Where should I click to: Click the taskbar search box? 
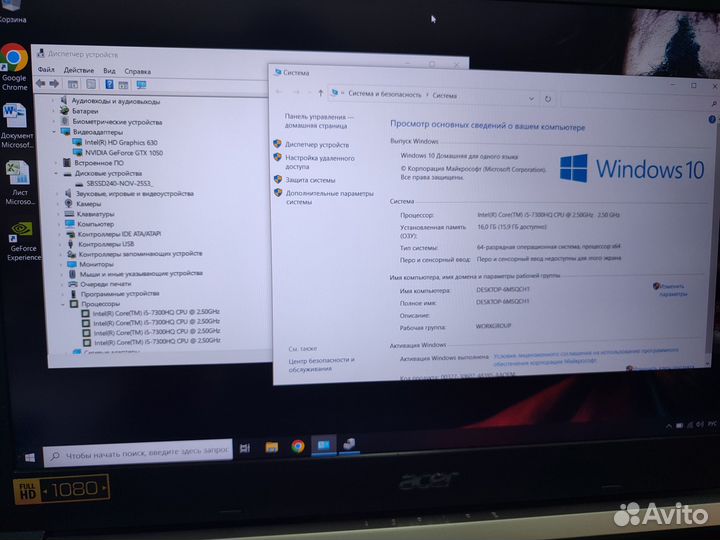point(138,455)
